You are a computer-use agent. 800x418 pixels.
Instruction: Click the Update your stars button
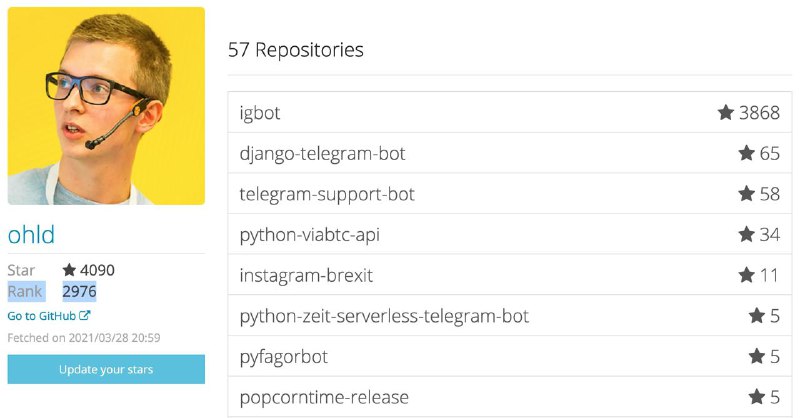(x=106, y=369)
